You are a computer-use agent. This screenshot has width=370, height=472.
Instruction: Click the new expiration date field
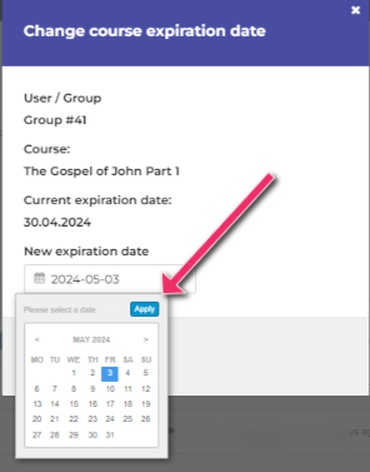(x=110, y=279)
